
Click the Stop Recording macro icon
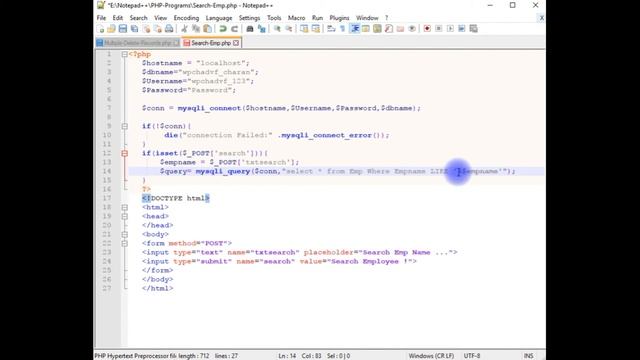[439, 29]
